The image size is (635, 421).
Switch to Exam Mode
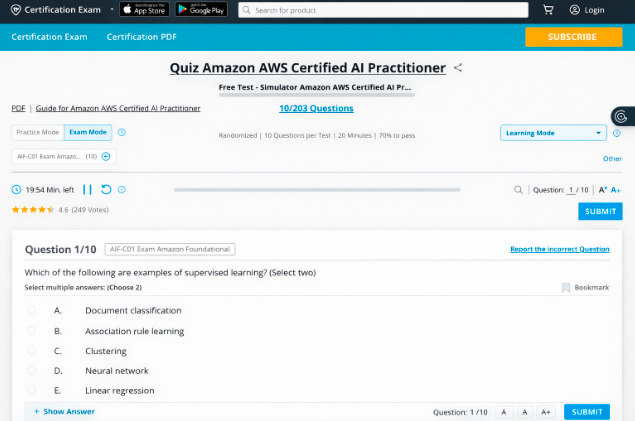pos(88,132)
